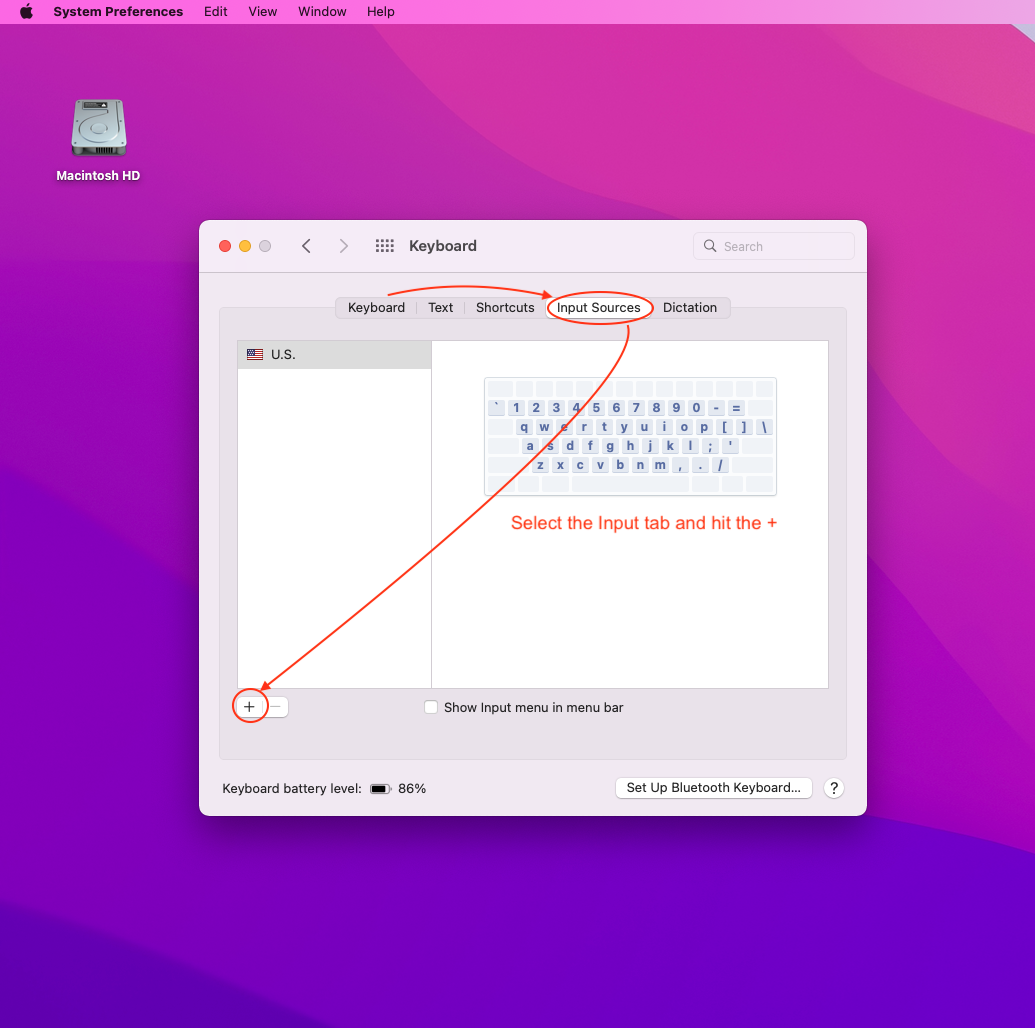Click the keyboard layout preview
This screenshot has width=1035, height=1028.
[x=630, y=436]
